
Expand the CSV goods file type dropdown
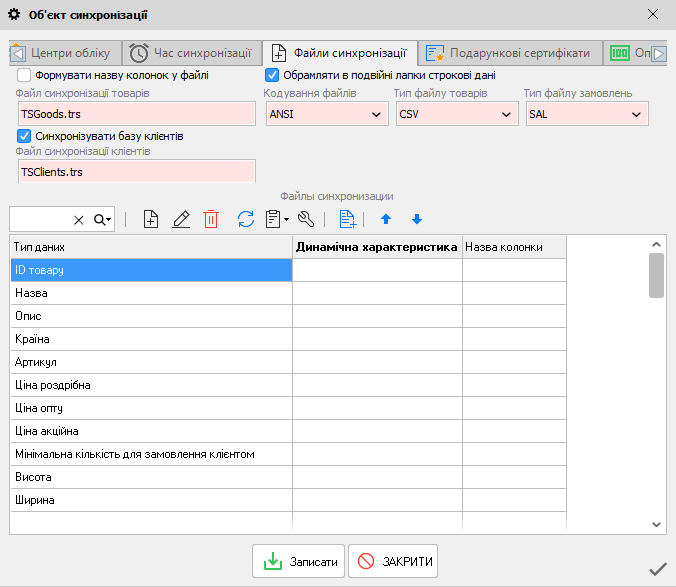pos(456,114)
